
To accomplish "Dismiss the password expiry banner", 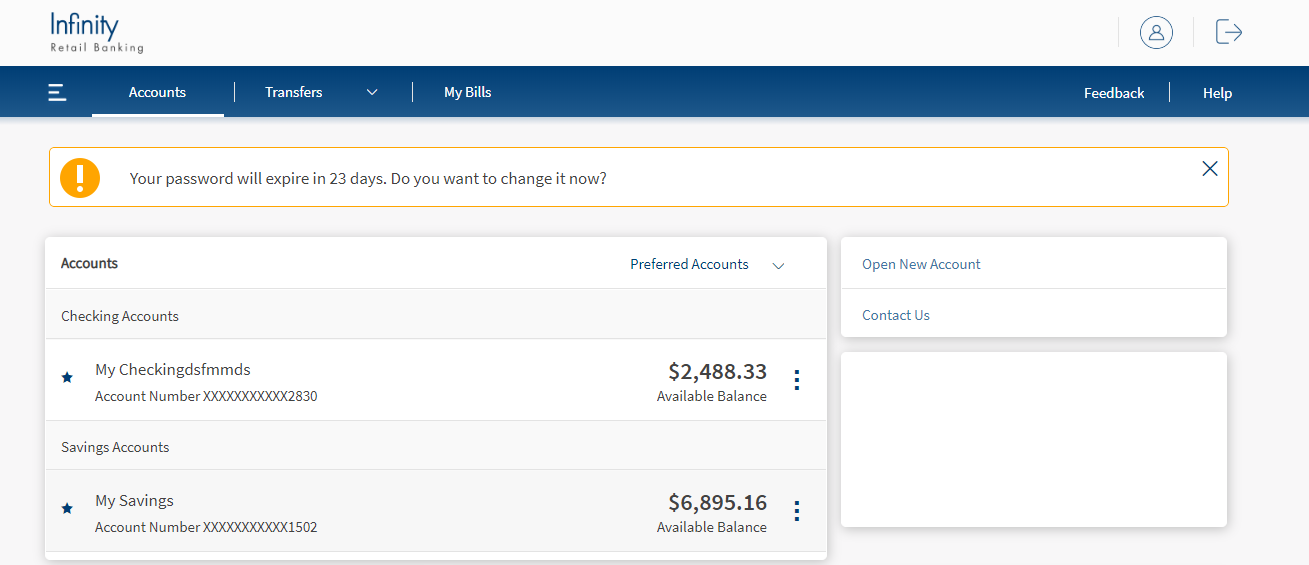I will click(1209, 169).
